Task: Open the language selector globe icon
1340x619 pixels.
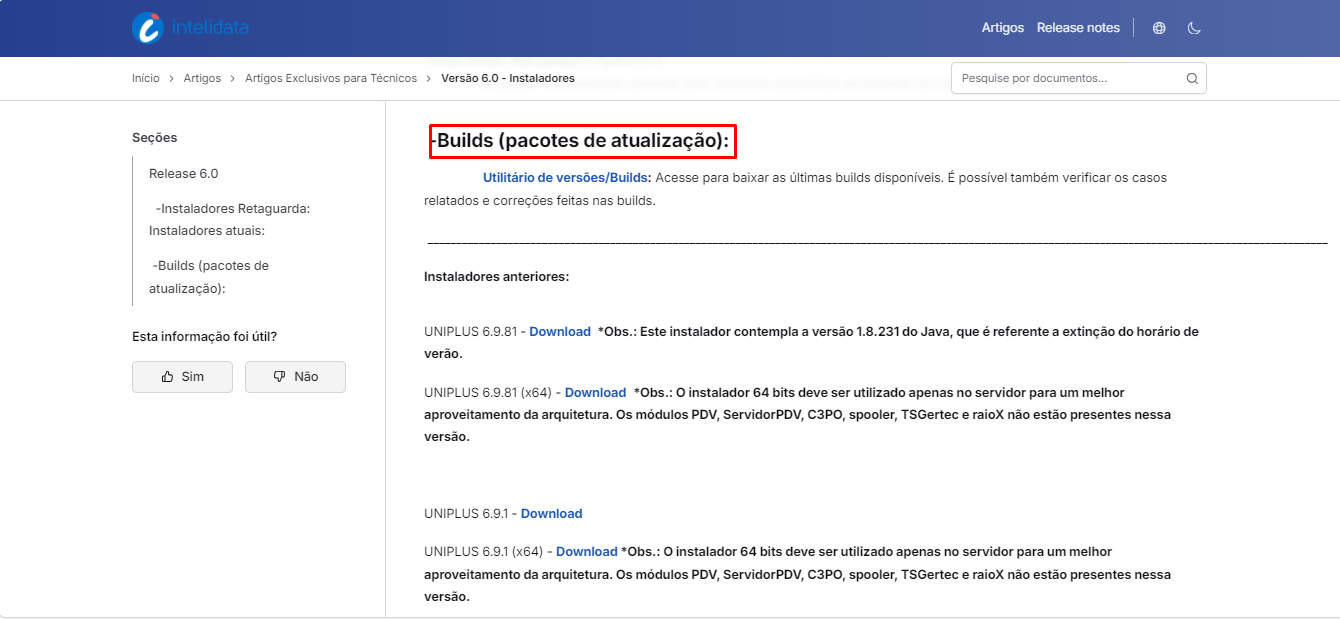Action: (1159, 28)
